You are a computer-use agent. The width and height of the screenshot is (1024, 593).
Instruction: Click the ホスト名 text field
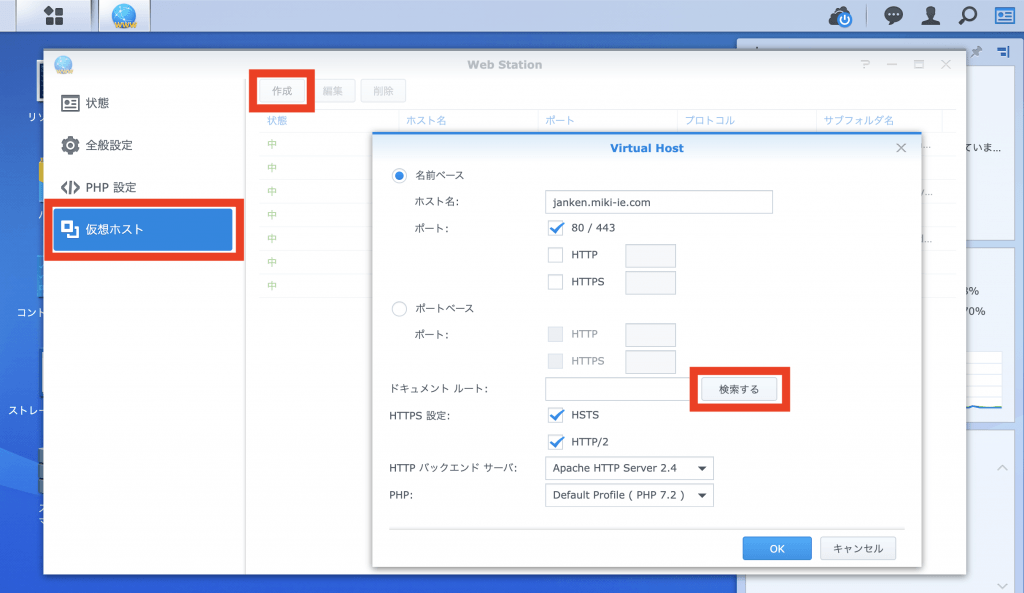point(658,202)
